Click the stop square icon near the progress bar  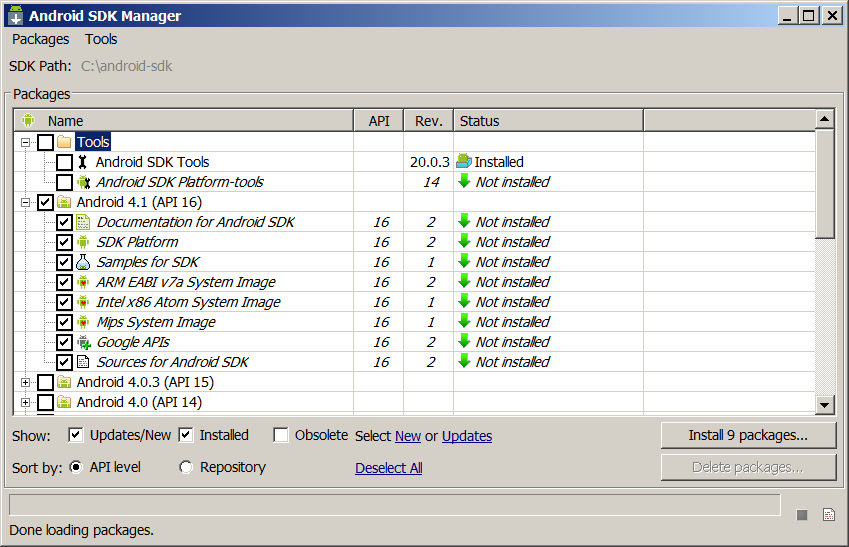pyautogui.click(x=802, y=515)
